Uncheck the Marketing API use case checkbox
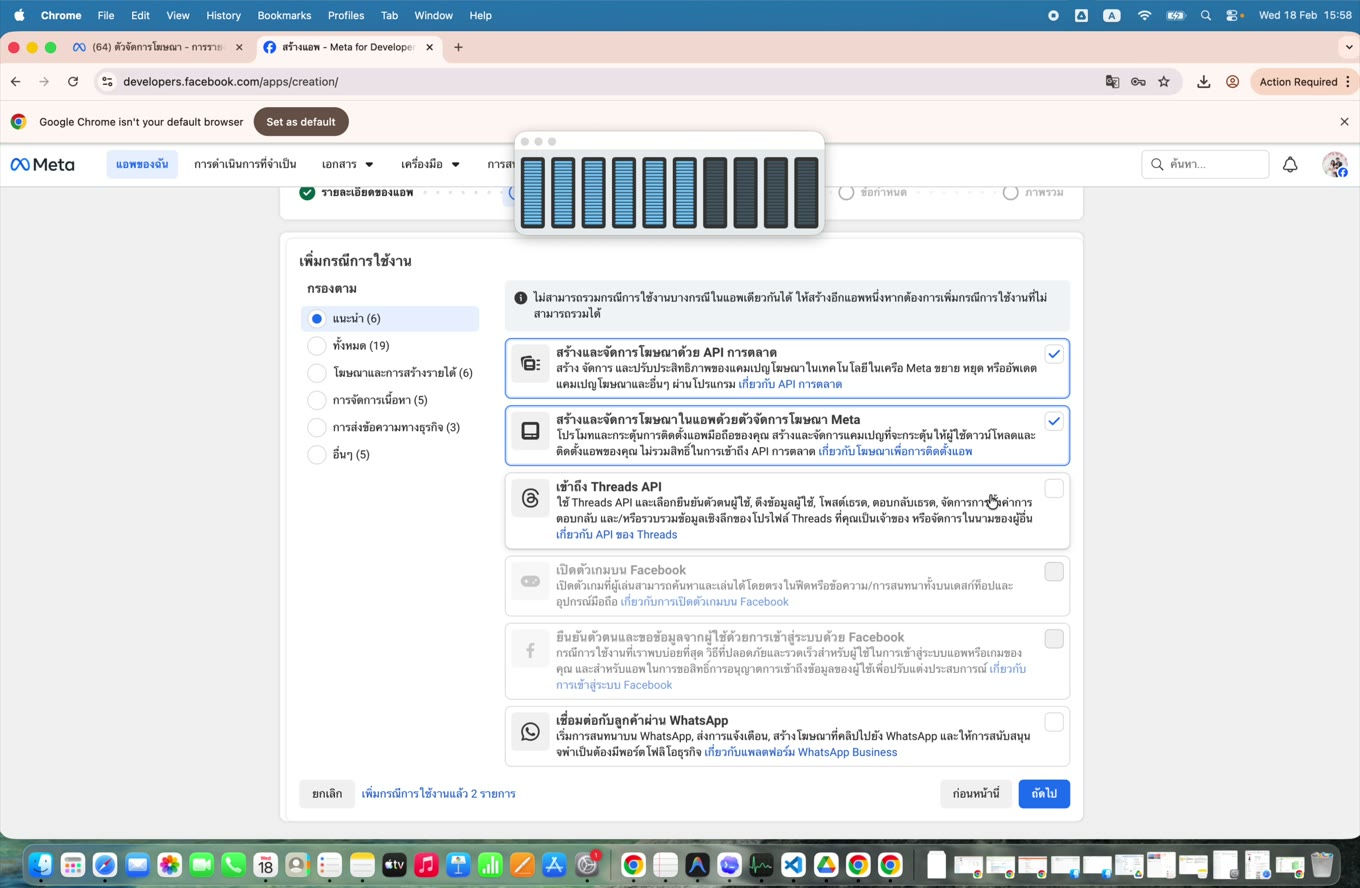Screen dimensions: 1360x888 pos(1053,354)
